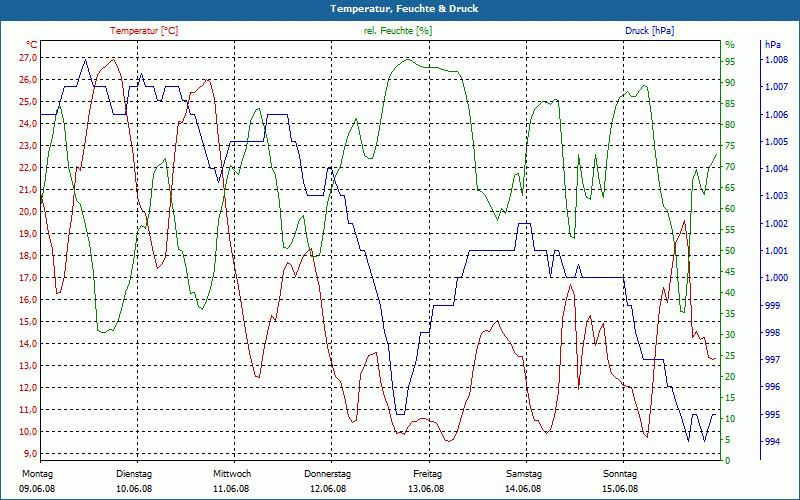Select the green 'rel. Feuchte [%]' legend label
Image resolution: width=800 pixels, height=500 pixels.
[397, 31]
